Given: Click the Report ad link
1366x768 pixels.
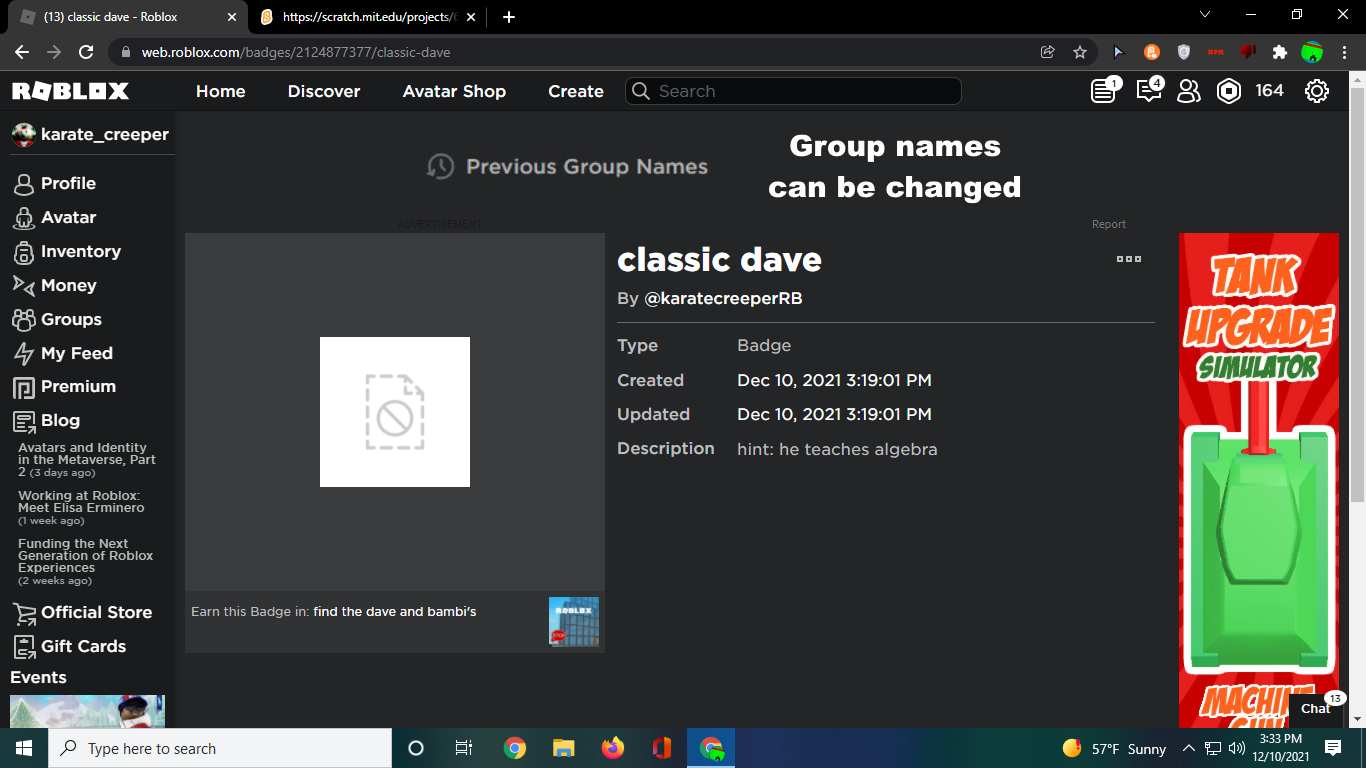Looking at the screenshot, I should 1109,224.
